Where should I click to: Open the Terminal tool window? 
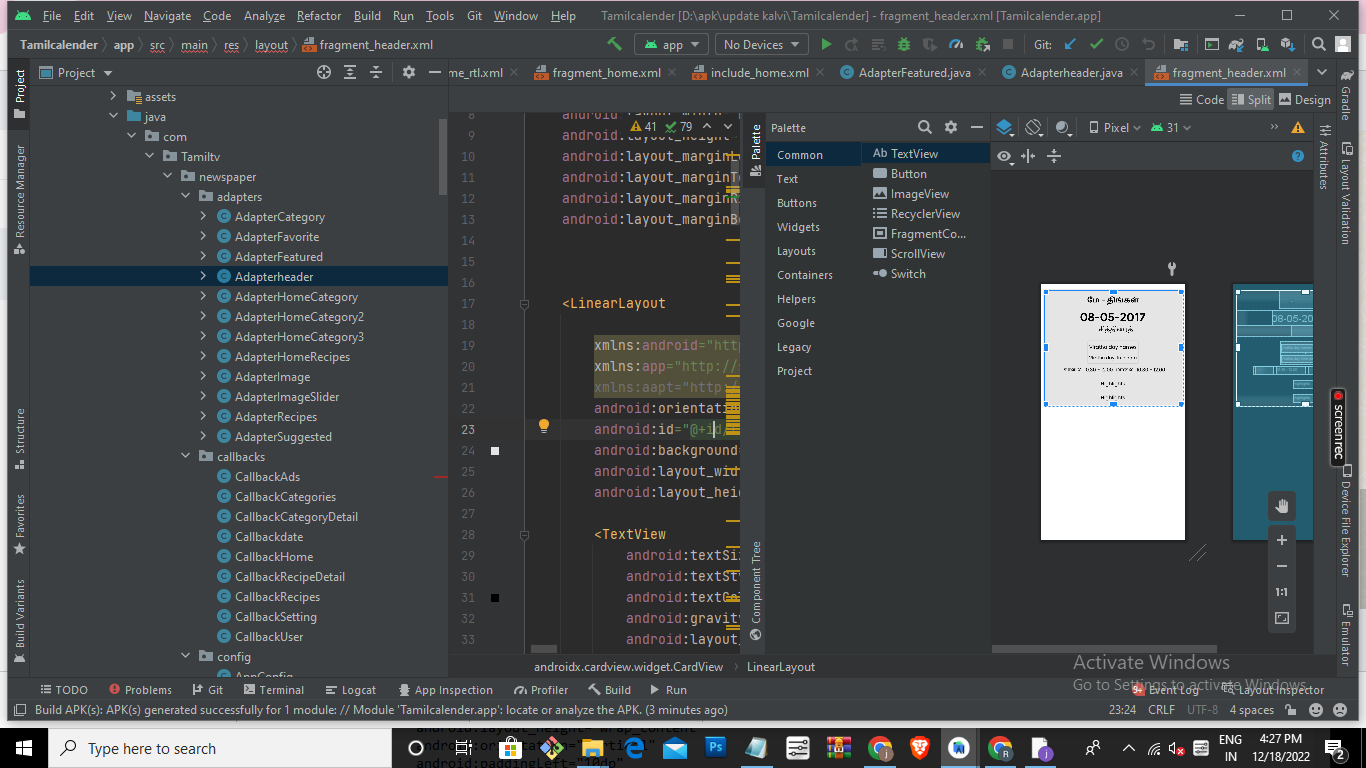(273, 690)
